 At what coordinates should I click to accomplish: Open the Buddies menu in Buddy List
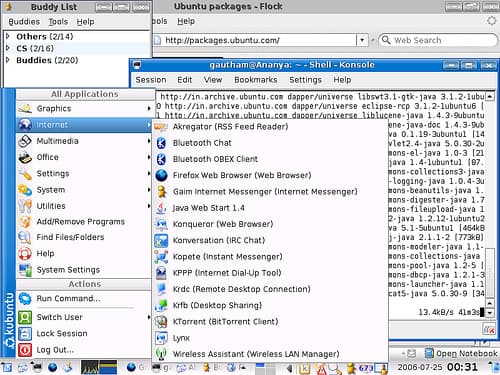pyautogui.click(x=24, y=22)
